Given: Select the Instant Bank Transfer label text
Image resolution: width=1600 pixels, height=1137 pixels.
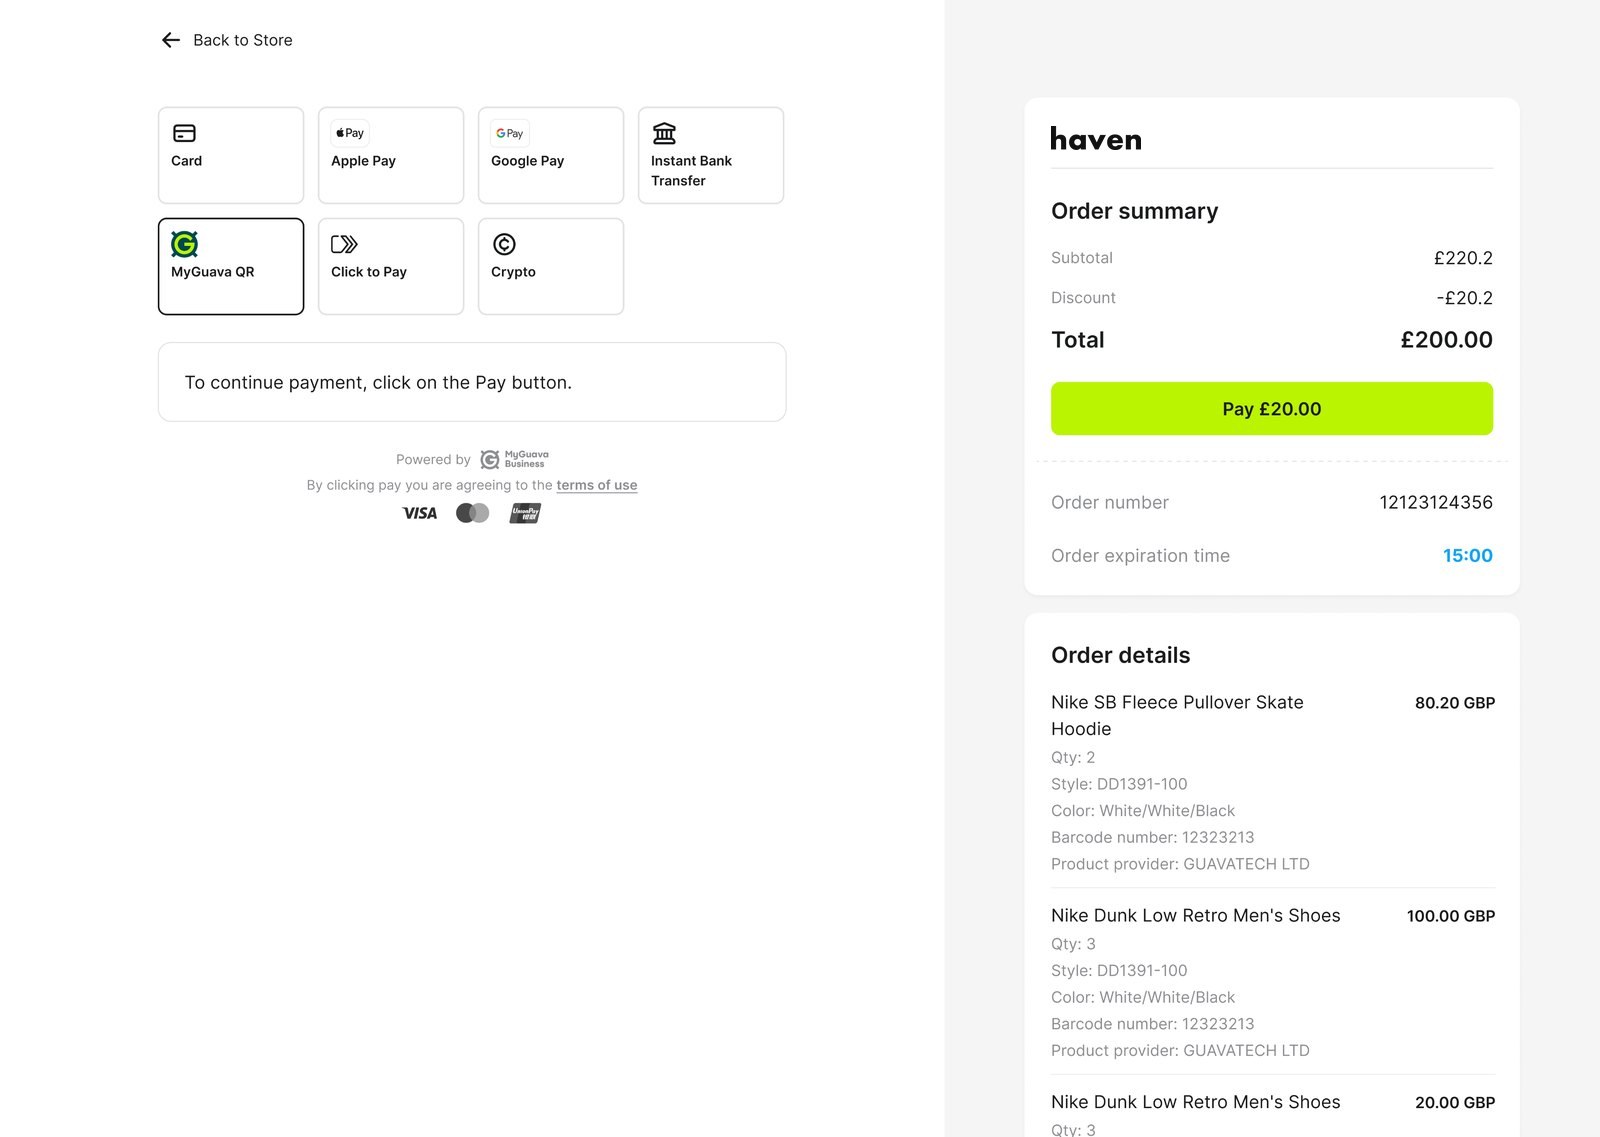Looking at the screenshot, I should pos(691,171).
